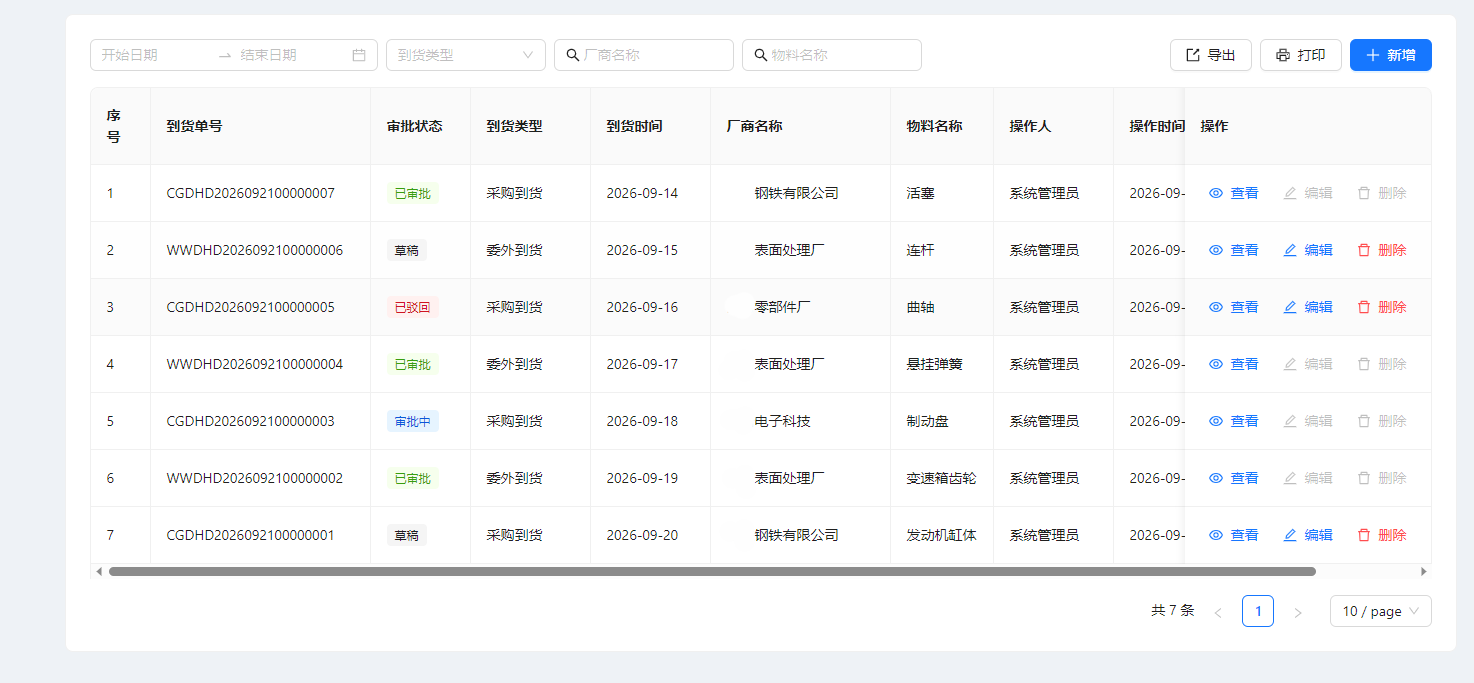Click the horizontal table scrollbar thumb
Screen dimensions: 1474x683
tap(712, 571)
